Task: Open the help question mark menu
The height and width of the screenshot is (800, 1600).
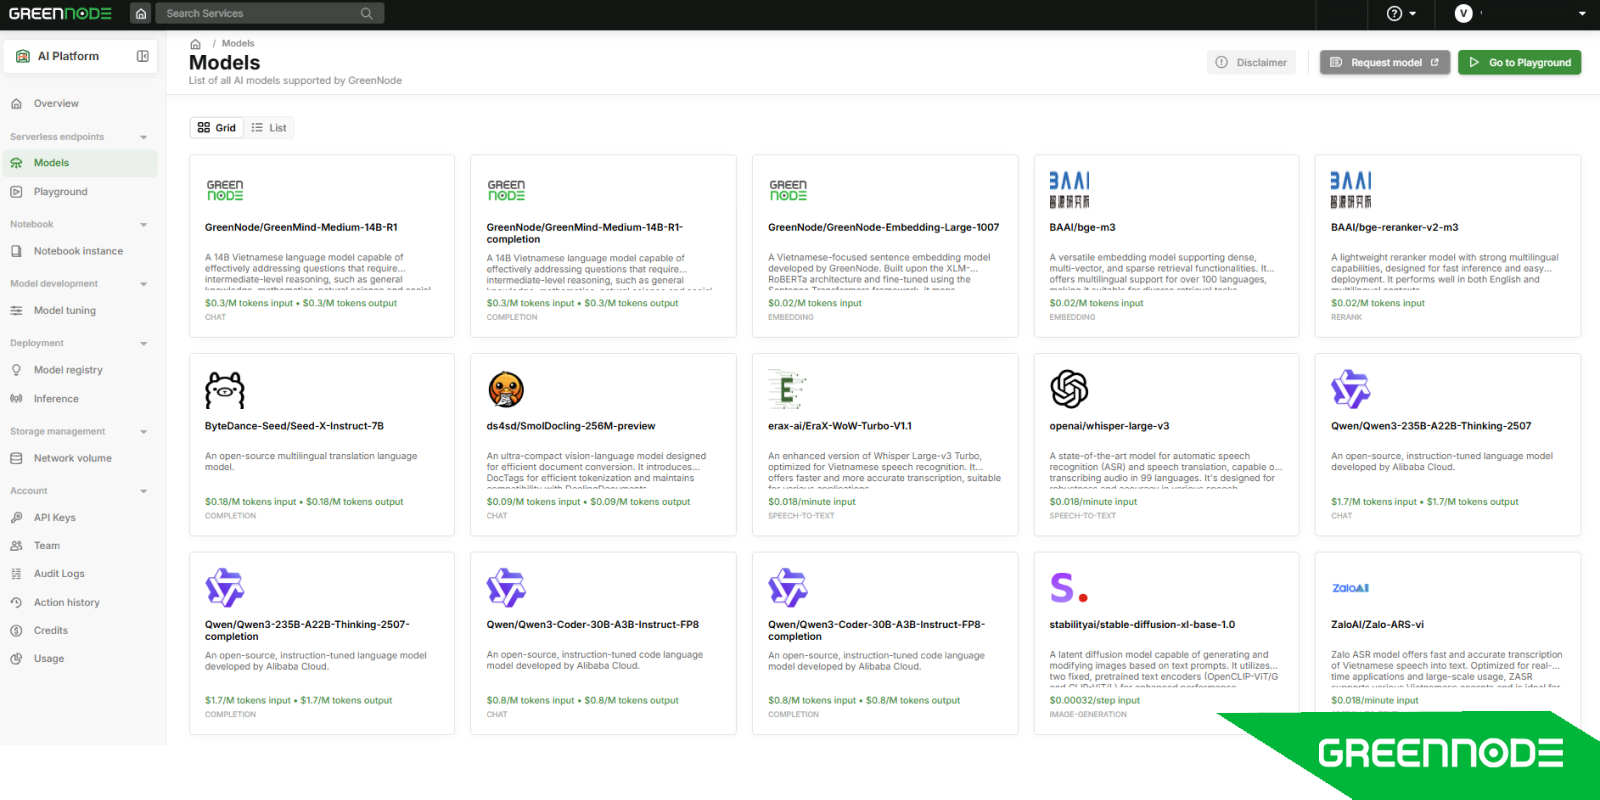Action: click(x=1401, y=13)
